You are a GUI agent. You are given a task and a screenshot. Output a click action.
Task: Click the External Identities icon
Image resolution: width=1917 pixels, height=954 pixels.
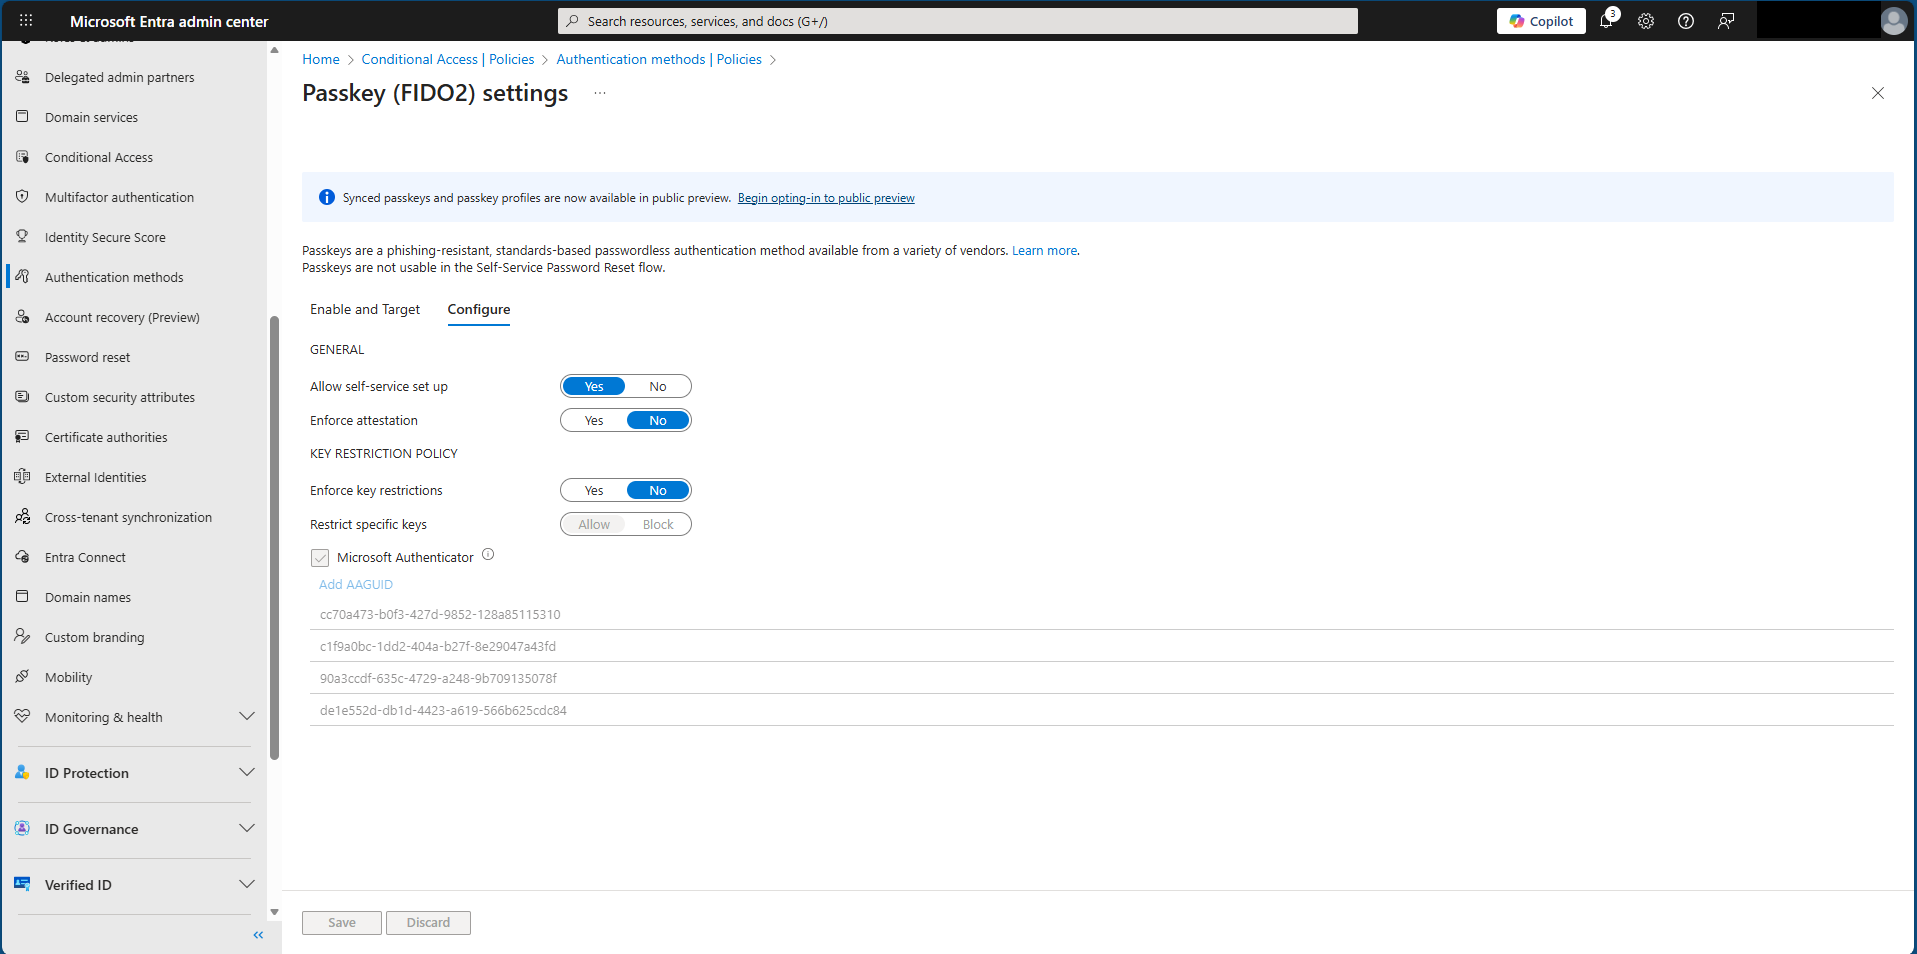[x=22, y=477]
